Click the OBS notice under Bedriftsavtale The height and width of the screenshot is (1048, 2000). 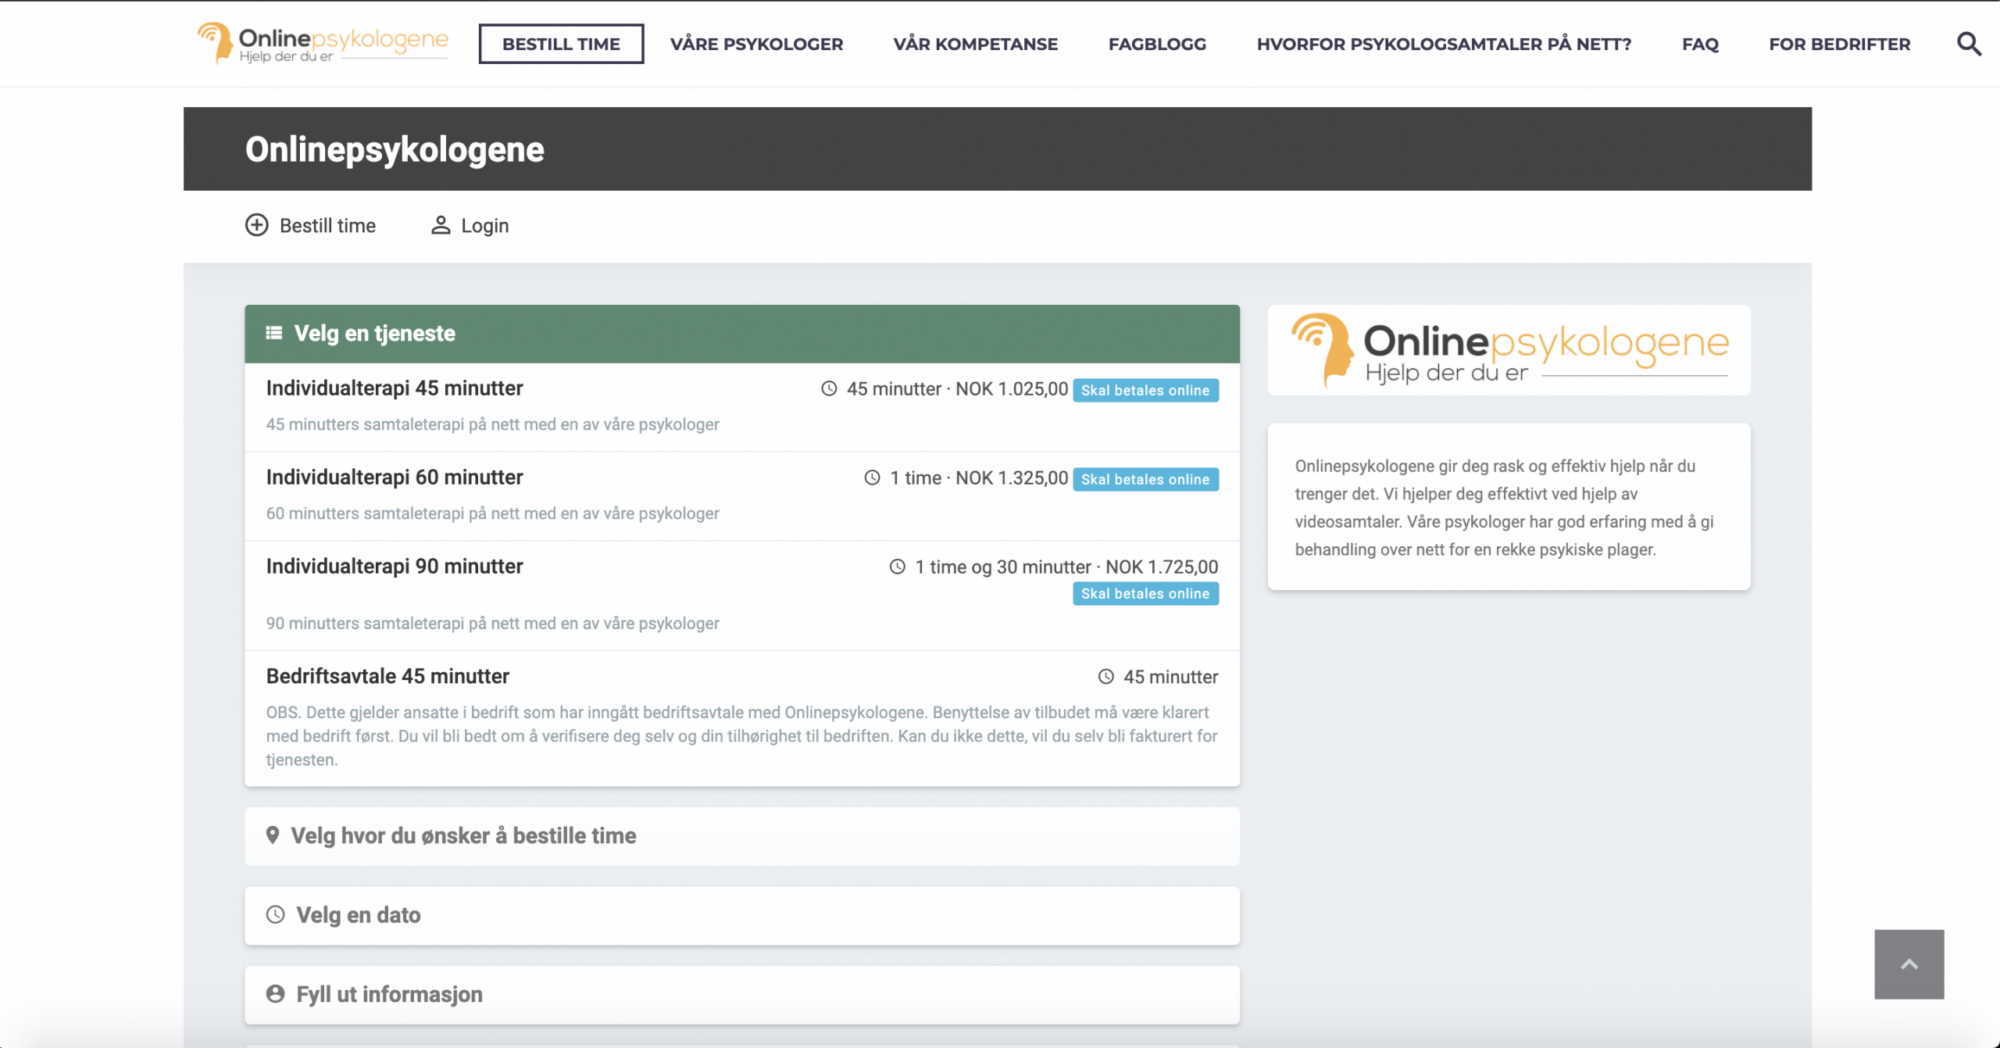coord(742,736)
